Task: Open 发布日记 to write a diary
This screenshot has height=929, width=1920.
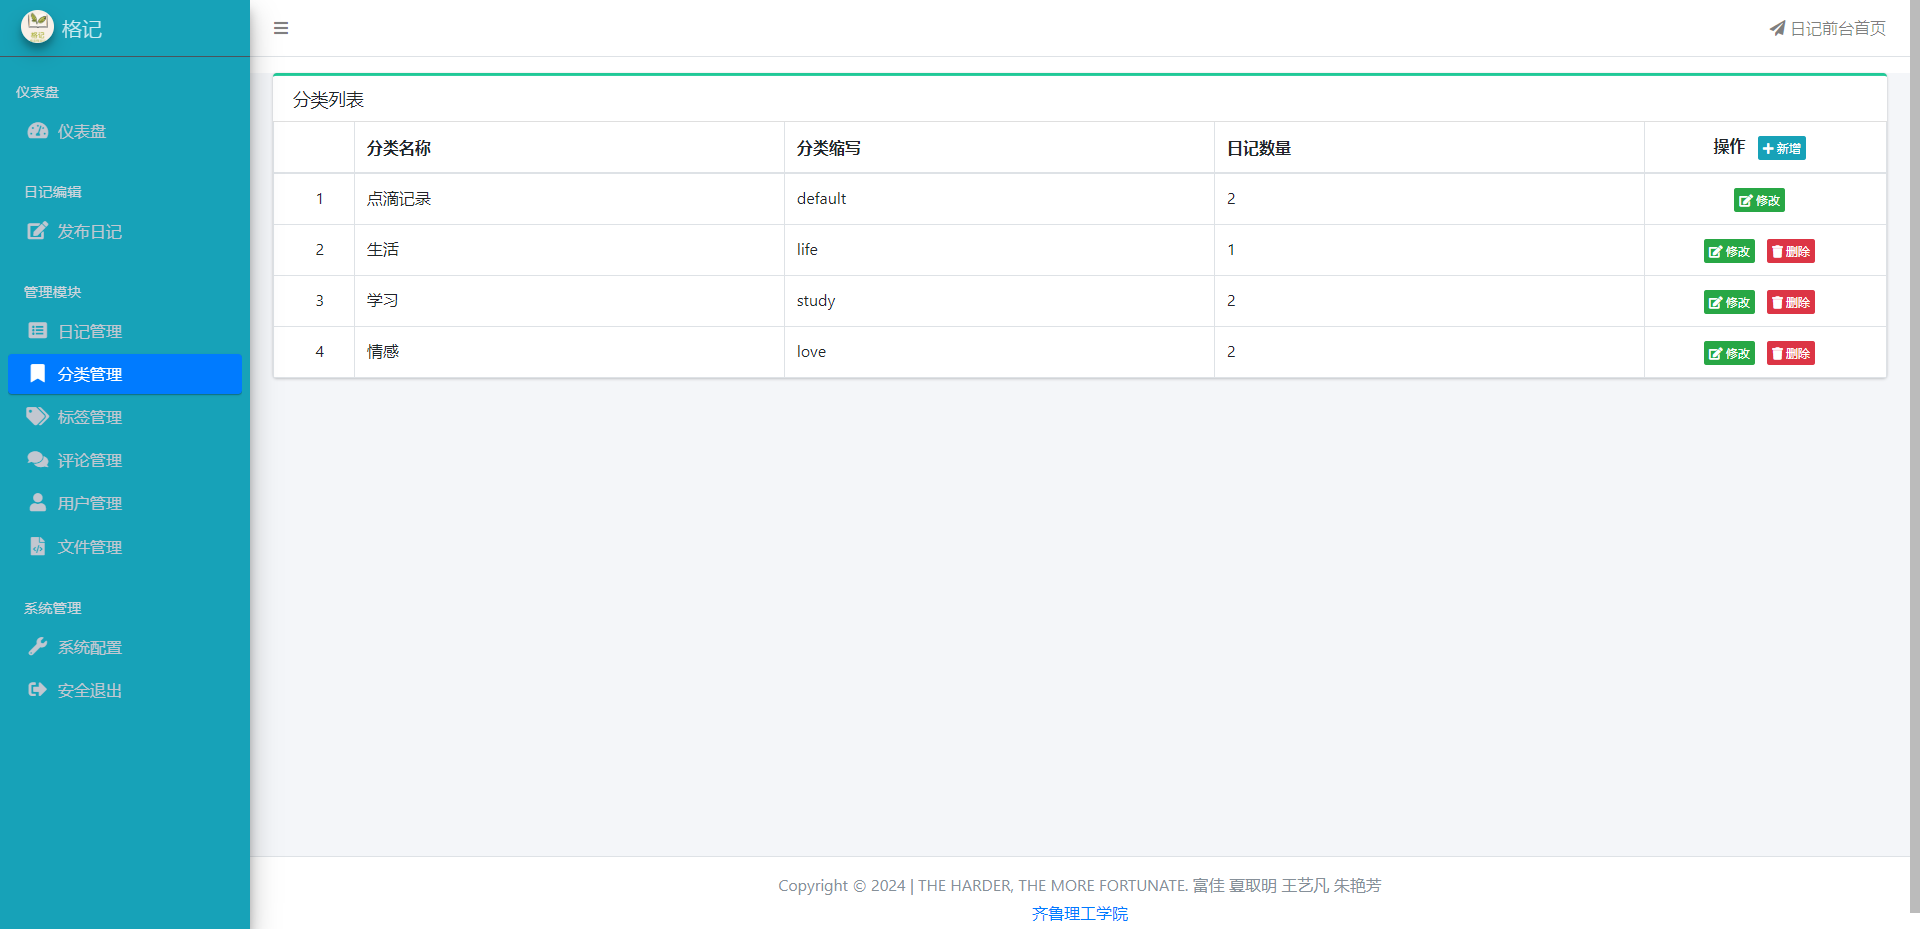Action: click(89, 231)
